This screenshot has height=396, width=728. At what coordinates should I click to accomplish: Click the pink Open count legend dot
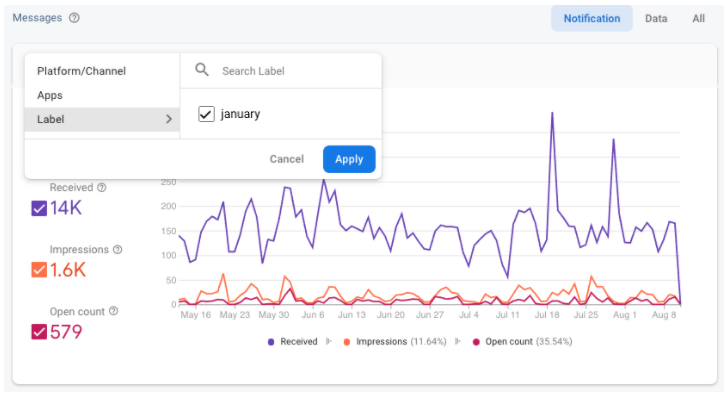pyautogui.click(x=476, y=342)
